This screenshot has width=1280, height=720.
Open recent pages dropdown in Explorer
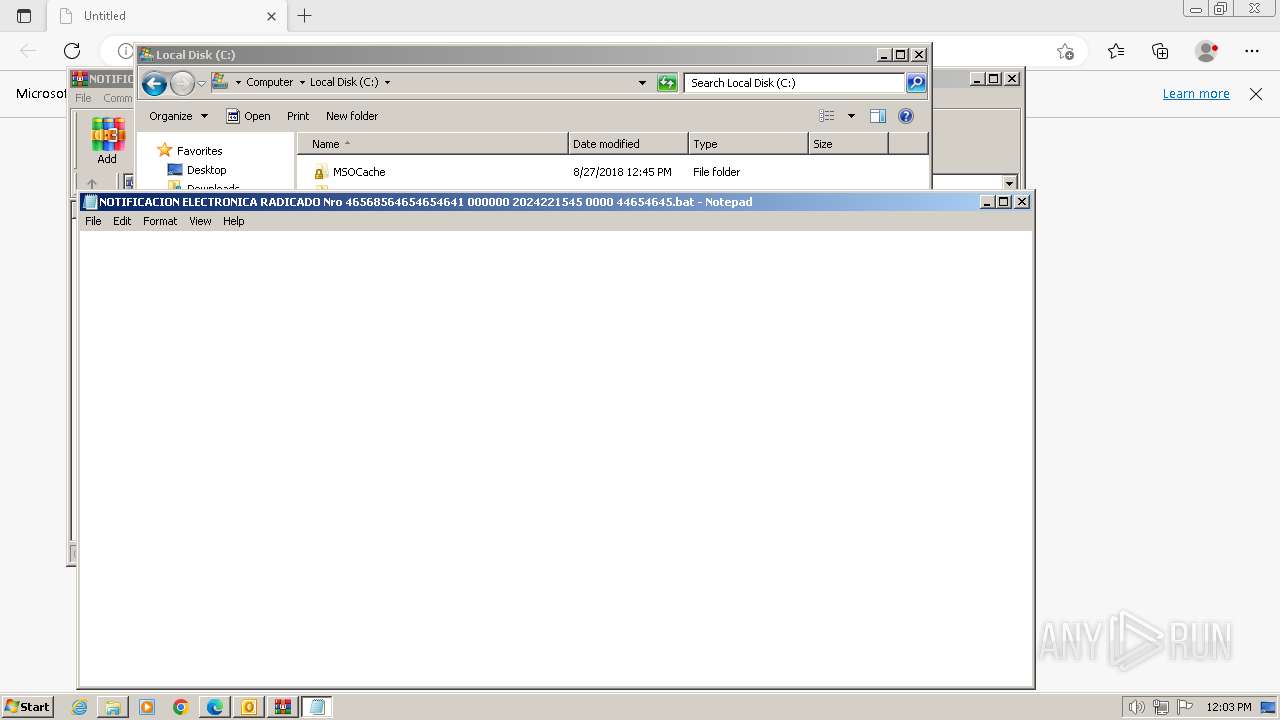click(x=201, y=83)
